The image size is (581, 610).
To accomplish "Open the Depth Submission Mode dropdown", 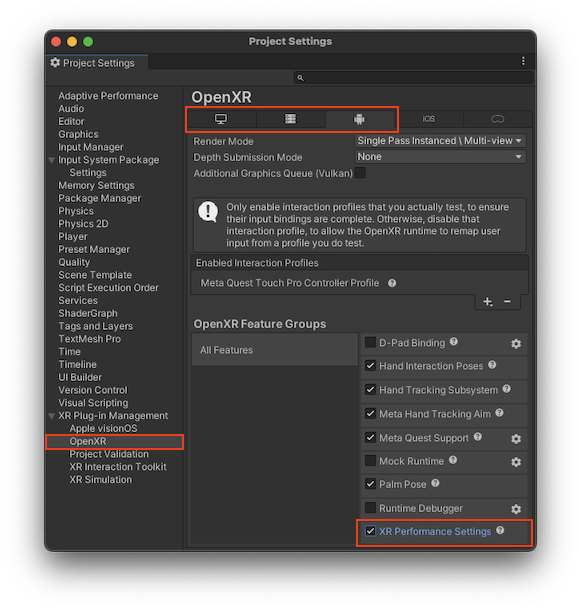I will [440, 157].
